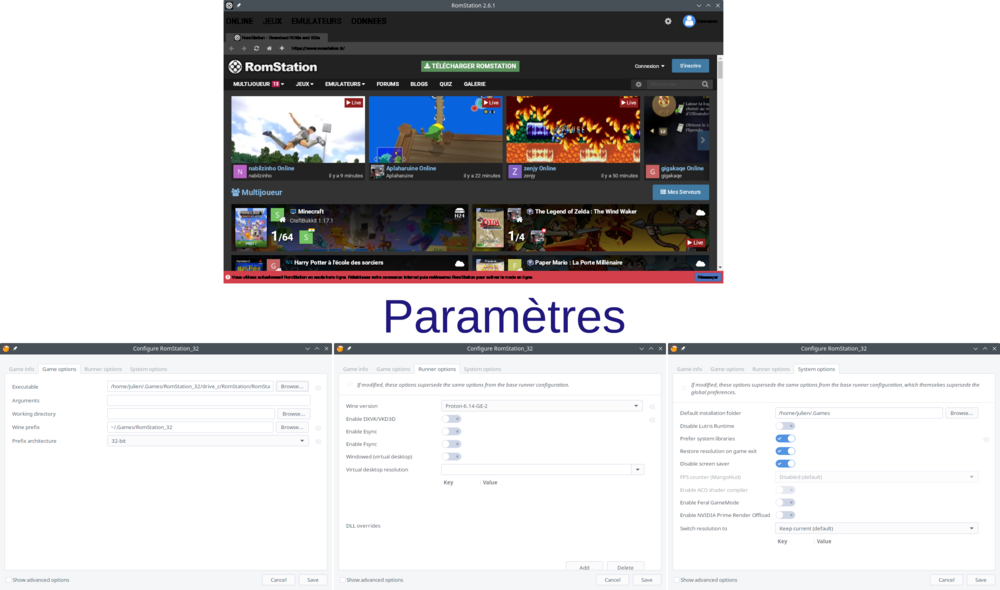Switch to System options tab in Runner options window
Viewport: 1000px width, 590px height.
coord(482,369)
